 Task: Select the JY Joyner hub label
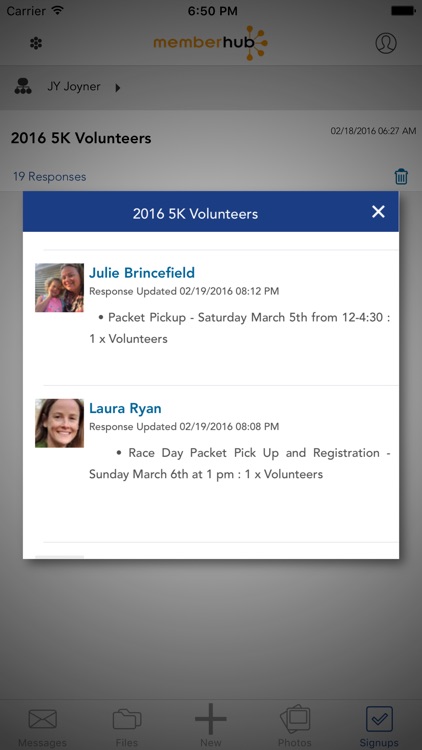pyautogui.click(x=74, y=87)
